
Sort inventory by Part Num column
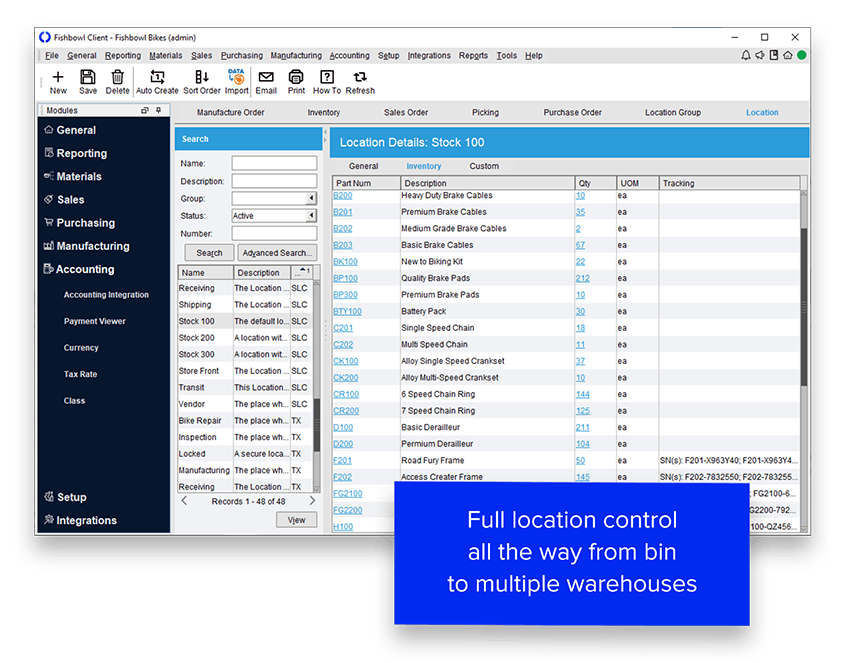click(x=366, y=183)
